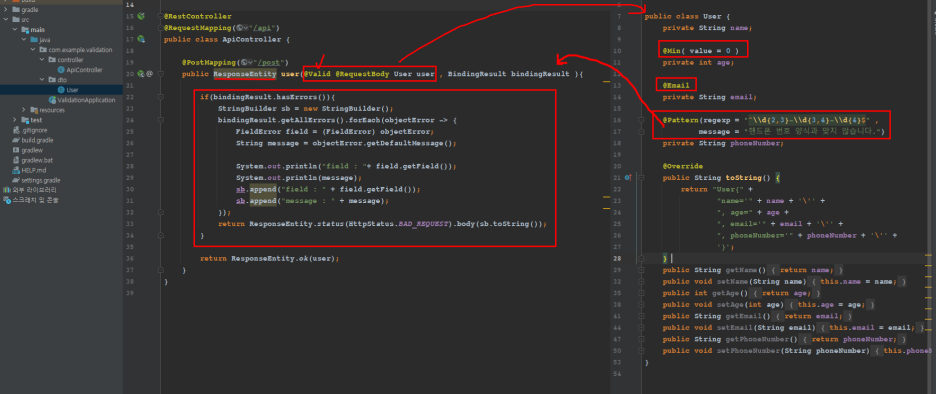
Task: Collapse the main folder arrow
Action: pyautogui.click(x=16, y=30)
